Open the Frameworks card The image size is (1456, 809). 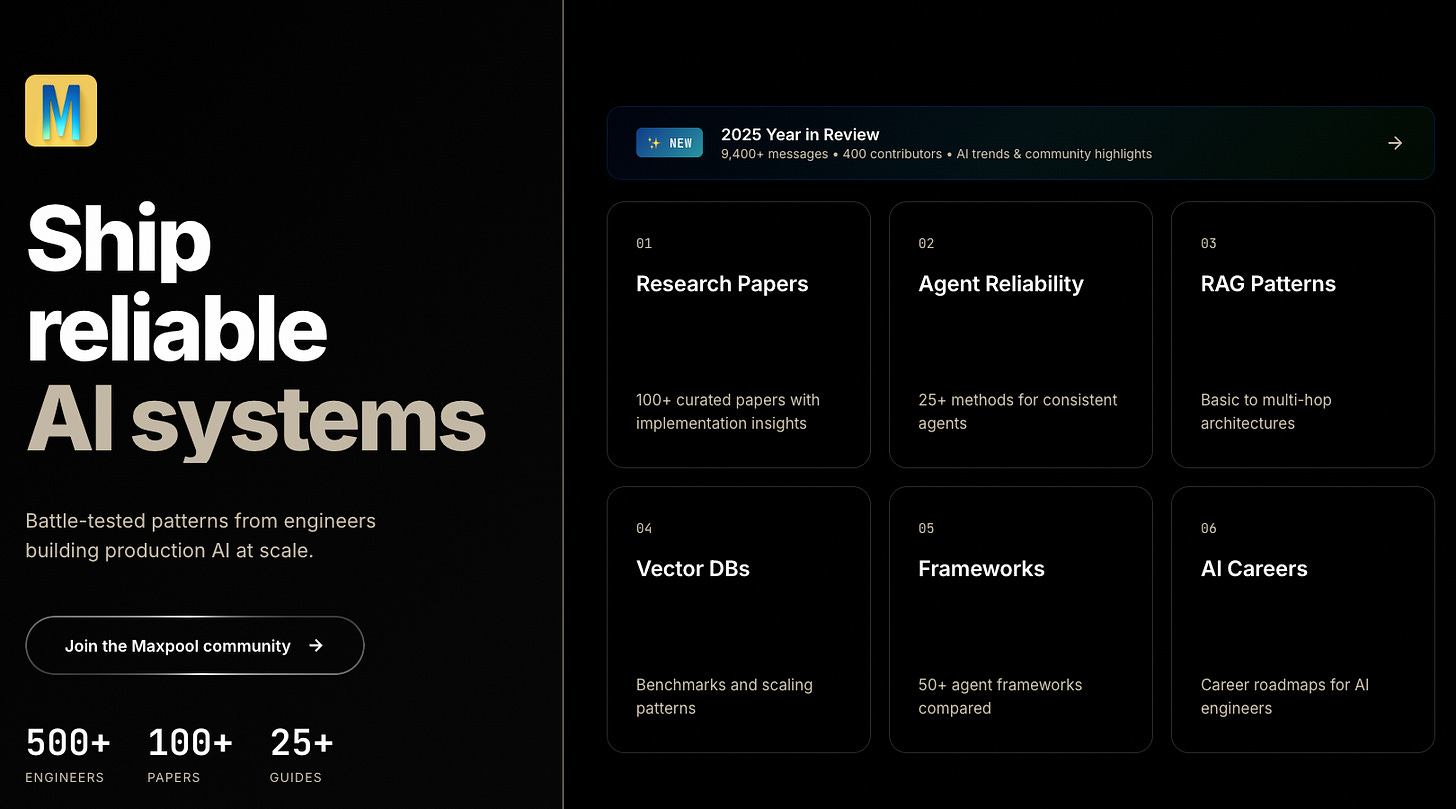click(1021, 619)
